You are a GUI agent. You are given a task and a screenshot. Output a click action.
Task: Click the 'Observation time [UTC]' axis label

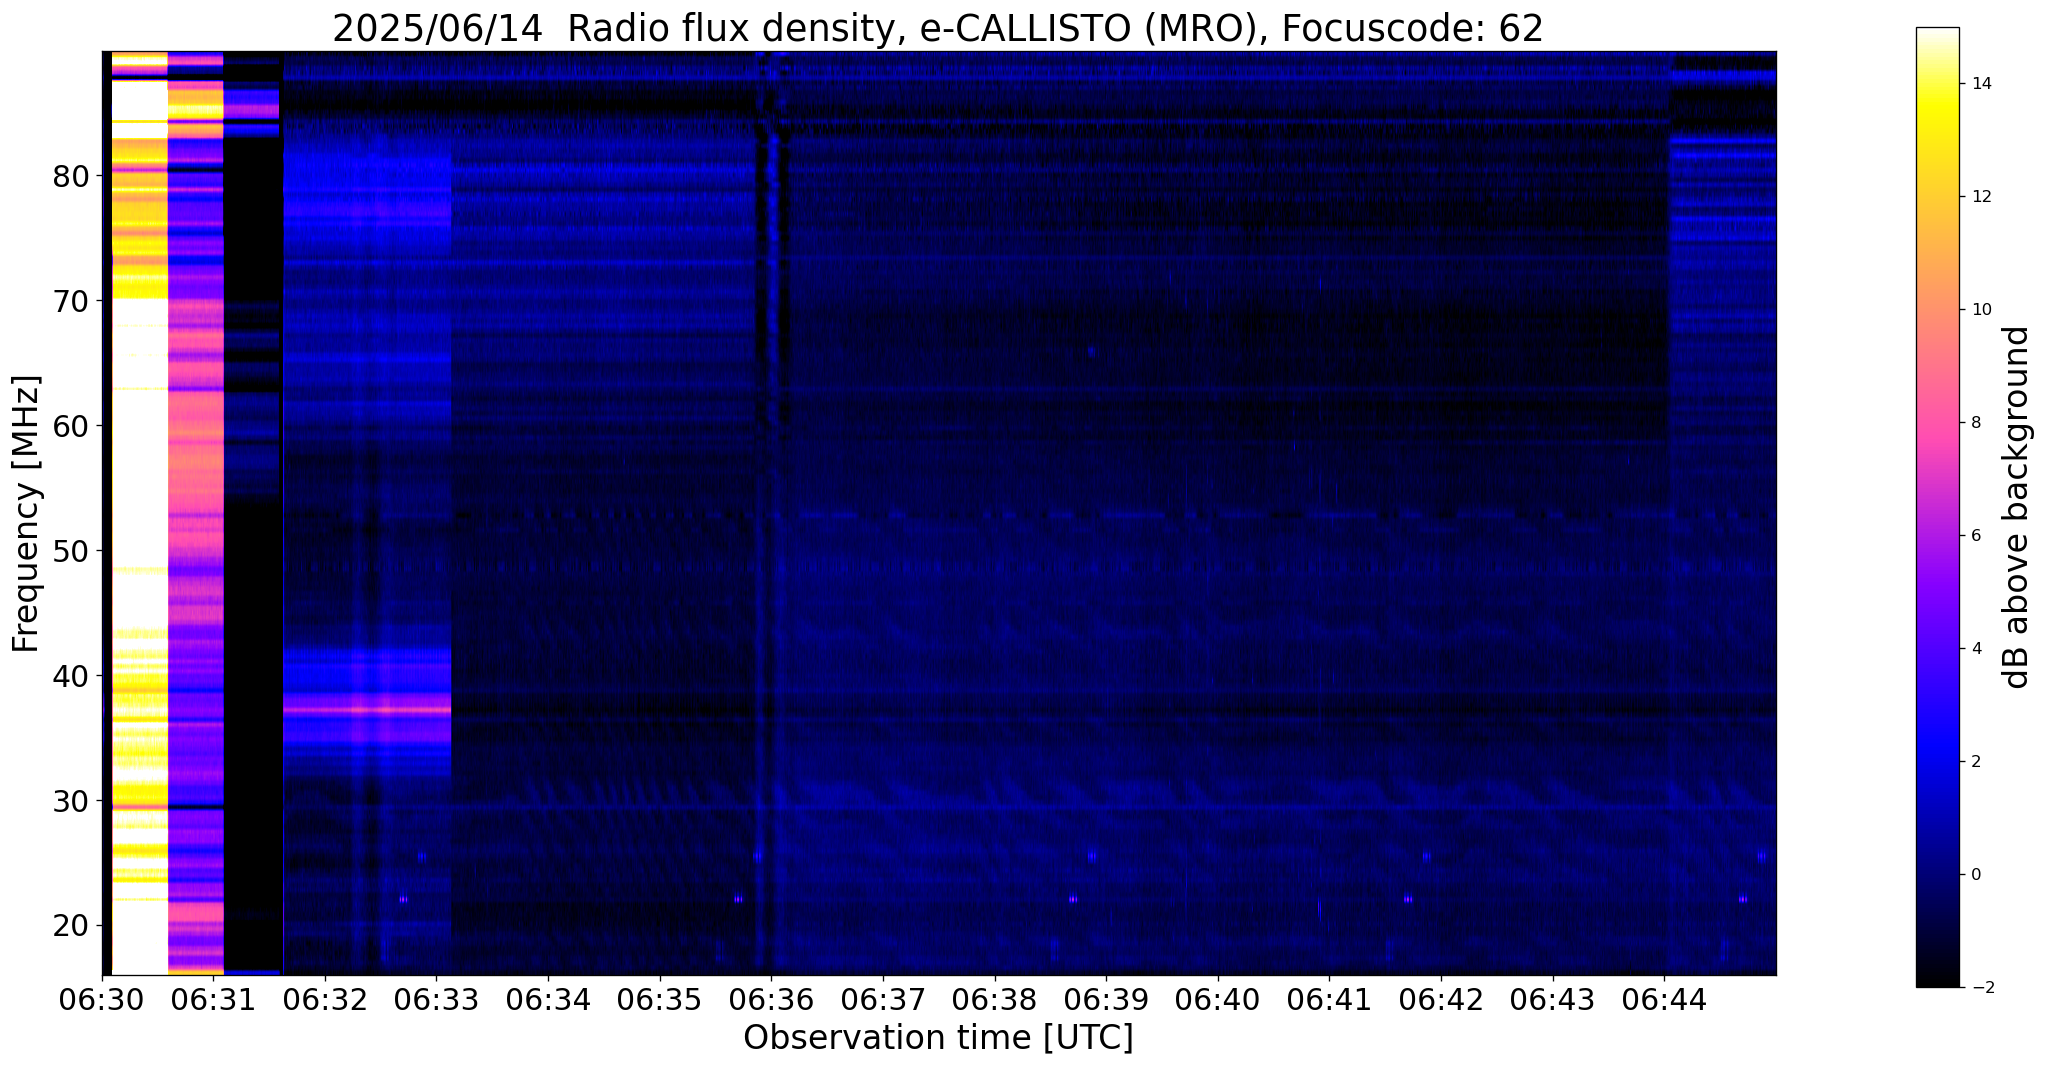[x=938, y=1038]
